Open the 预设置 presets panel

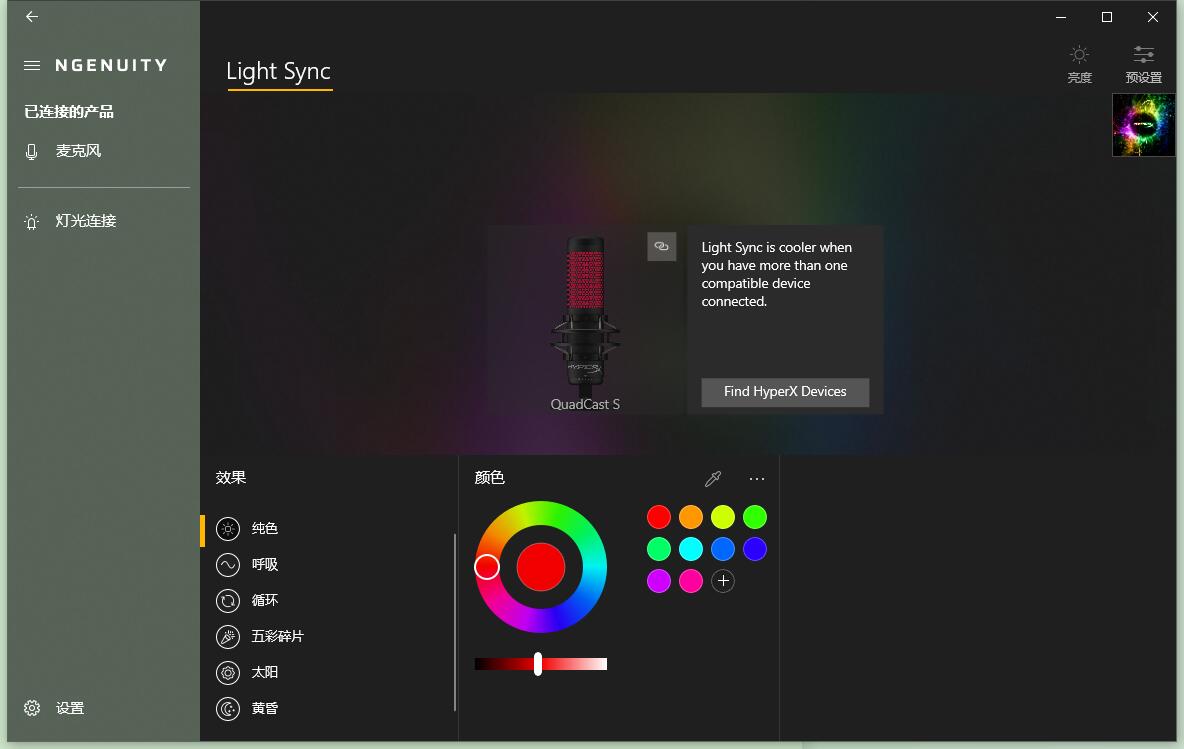coord(1143,64)
